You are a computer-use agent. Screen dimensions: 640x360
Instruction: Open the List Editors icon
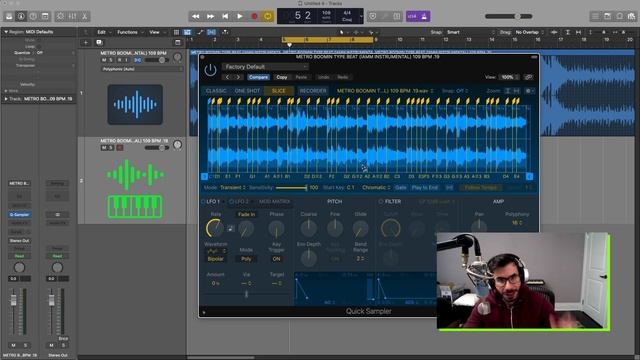[596, 16]
